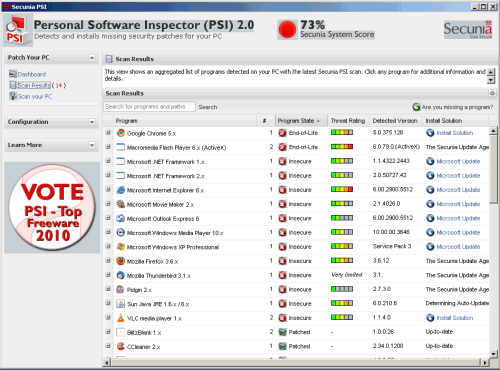
Task: Open the Dashboard link
Action: [x=32, y=74]
